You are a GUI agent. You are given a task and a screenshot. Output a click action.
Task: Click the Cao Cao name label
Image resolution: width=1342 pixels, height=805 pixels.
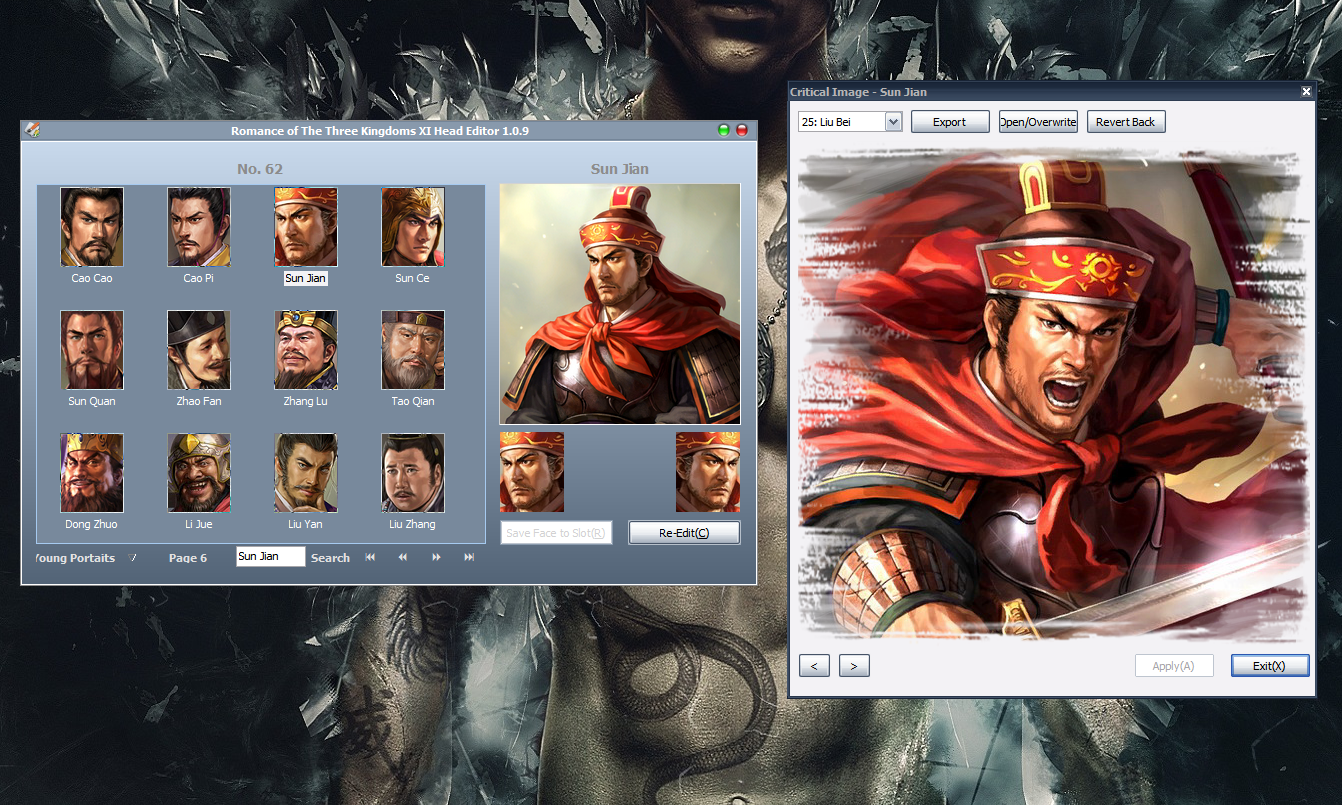92,278
